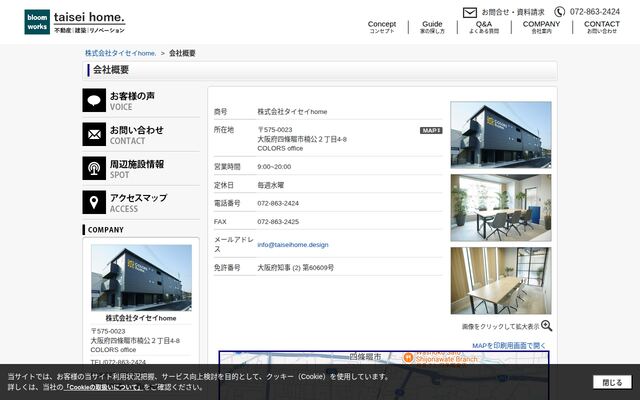Select 毎週水曜 holiday text
The height and width of the screenshot is (400, 640).
point(271,185)
